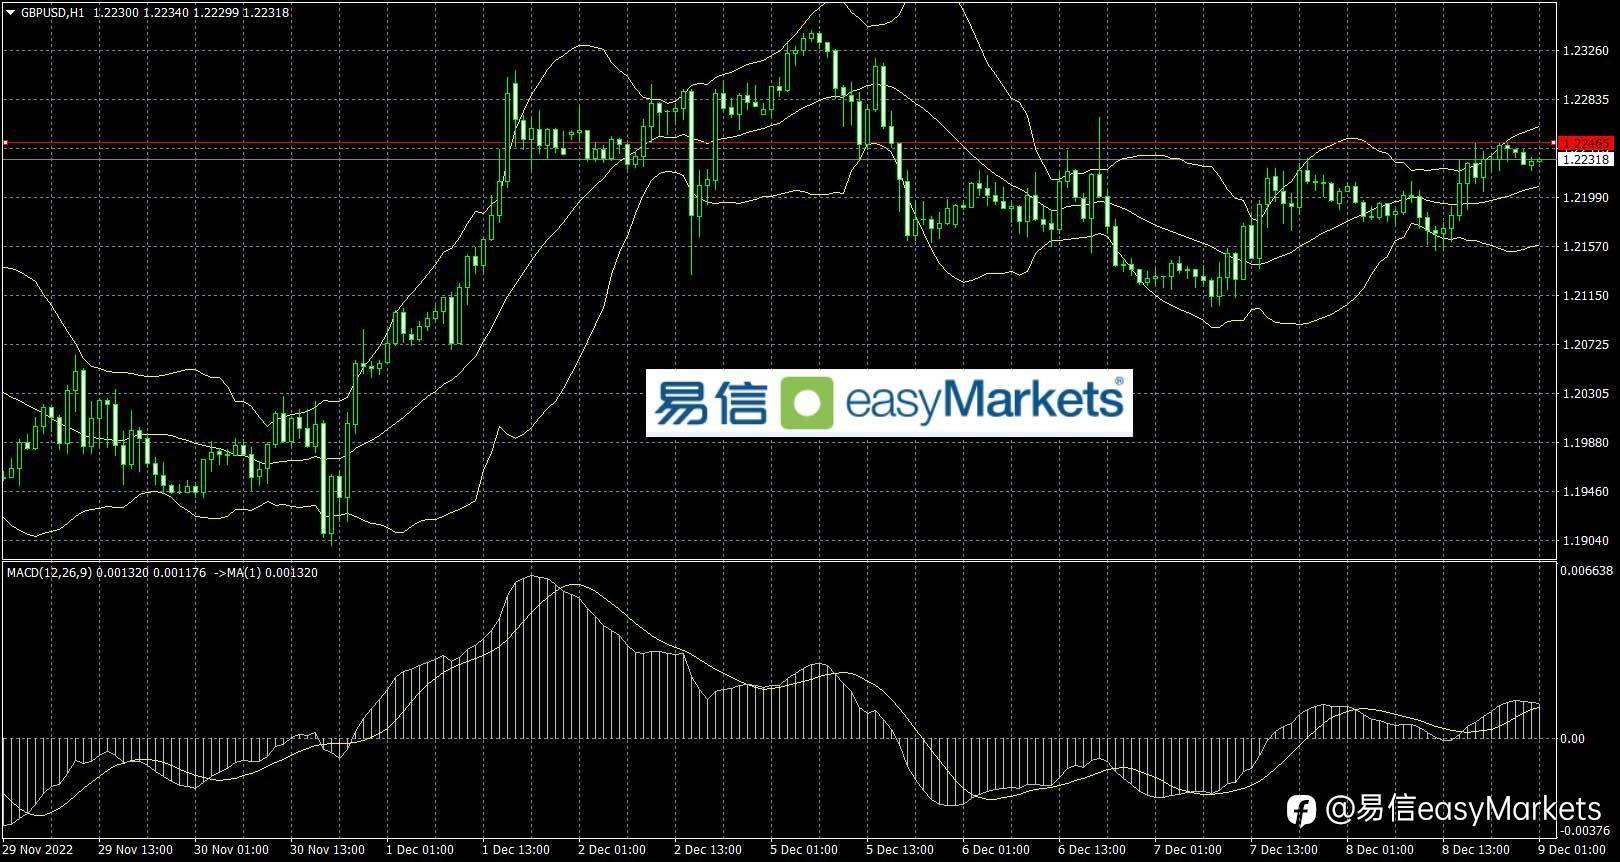Screen dimensions: 1620x862
Task: Click the 9 Dec 01:00 time label
Action: click(x=1572, y=850)
